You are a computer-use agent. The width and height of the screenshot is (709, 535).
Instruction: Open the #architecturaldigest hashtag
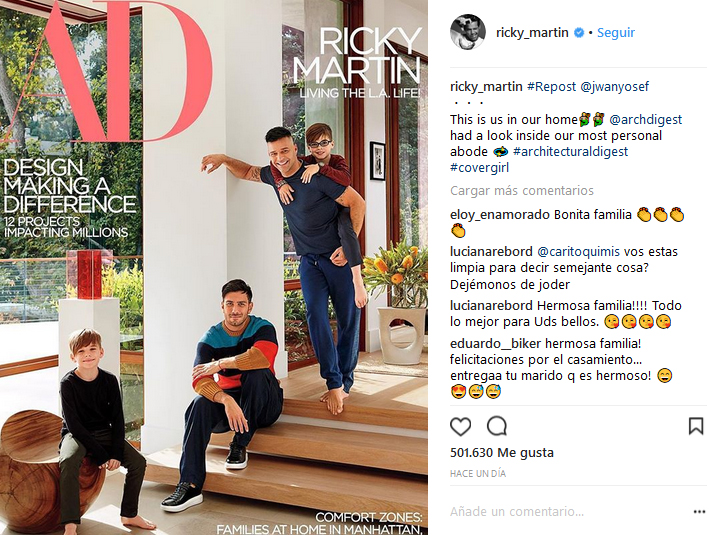[571, 152]
